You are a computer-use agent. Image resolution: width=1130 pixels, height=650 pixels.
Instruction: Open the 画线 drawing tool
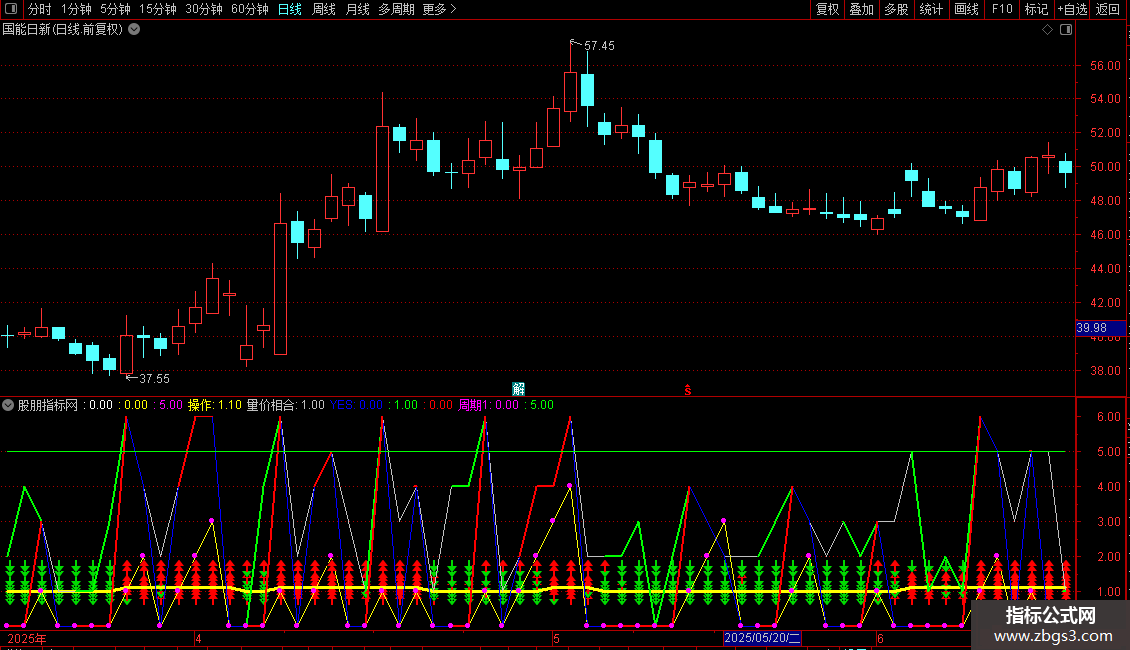point(967,10)
